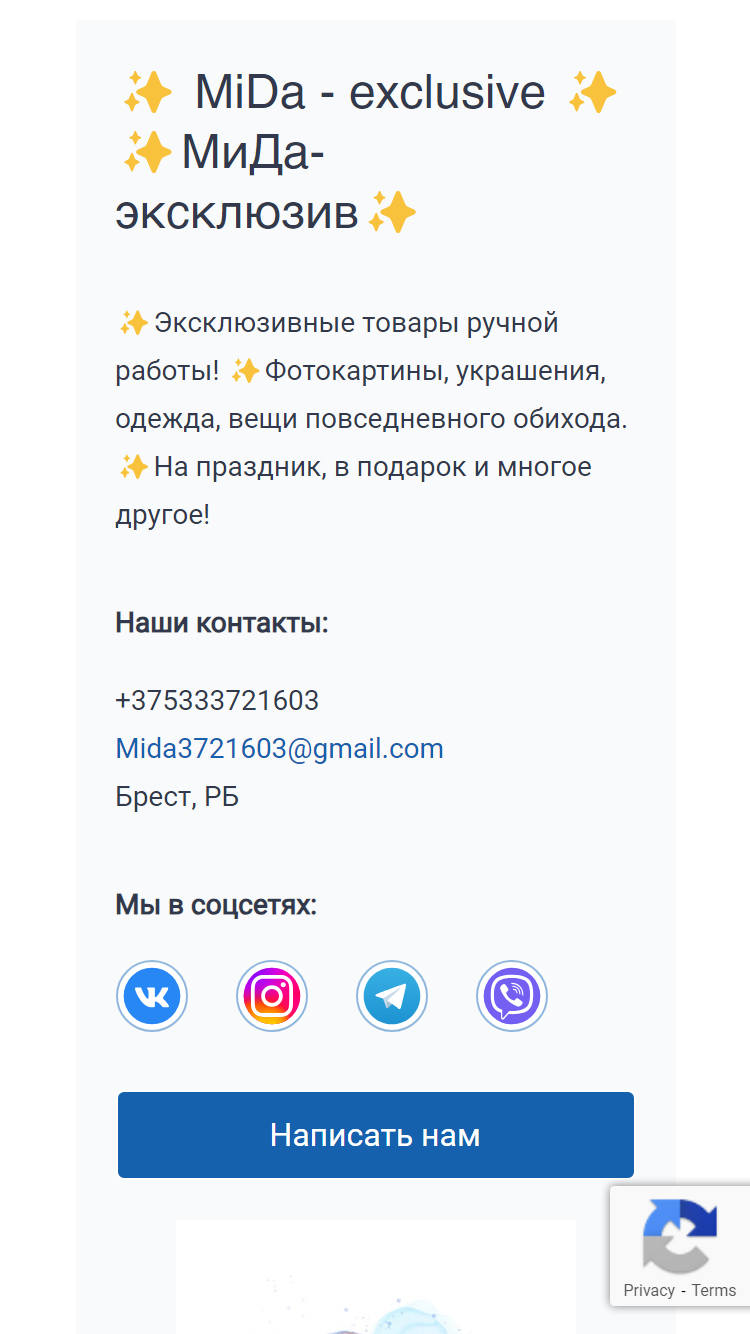Viewport: 750px width, 1334px height.
Task: Open the Telegram channel icon
Action: (x=392, y=996)
